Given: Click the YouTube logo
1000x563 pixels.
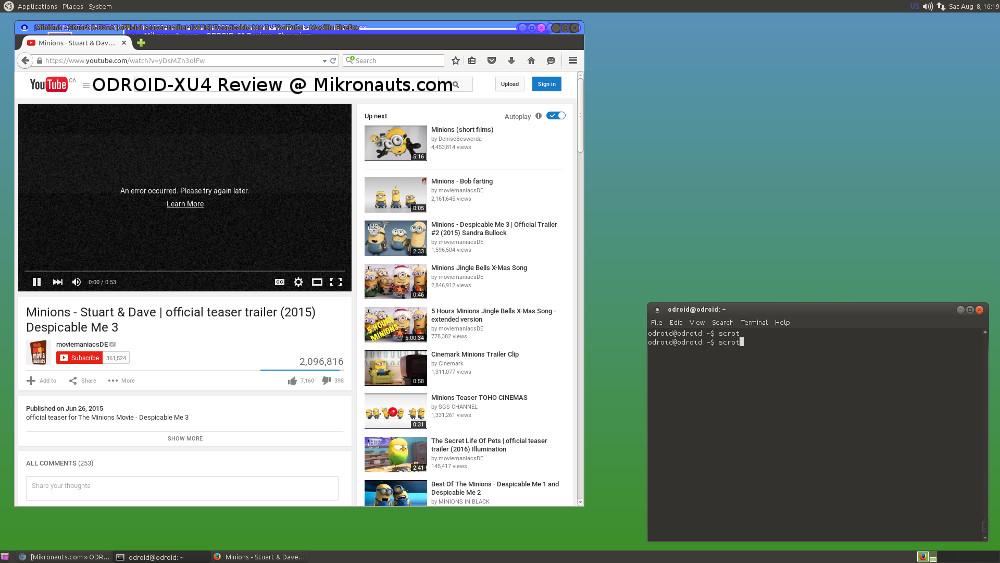Looking at the screenshot, I should coord(48,84).
